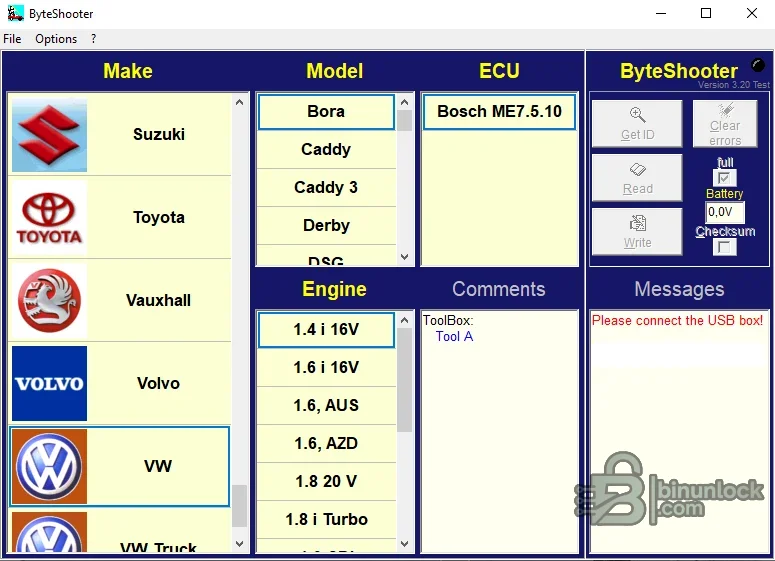Select the VW Truck logo

(49, 532)
